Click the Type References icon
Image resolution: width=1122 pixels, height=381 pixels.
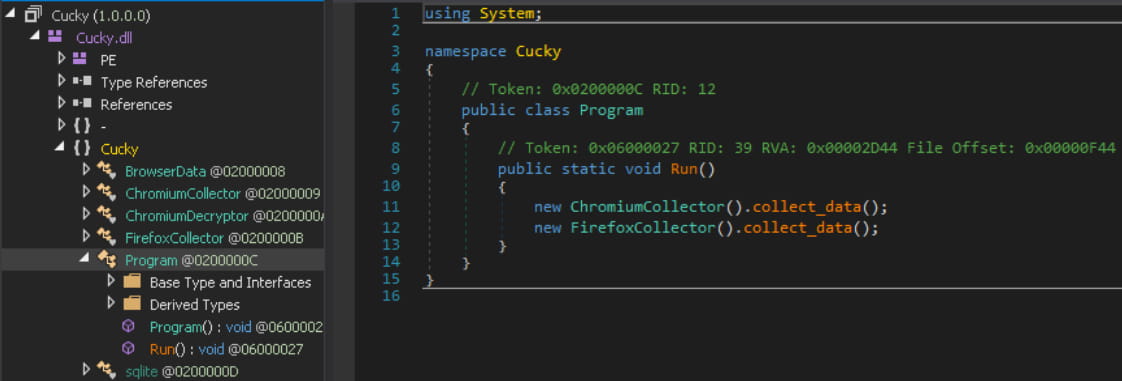coord(82,82)
